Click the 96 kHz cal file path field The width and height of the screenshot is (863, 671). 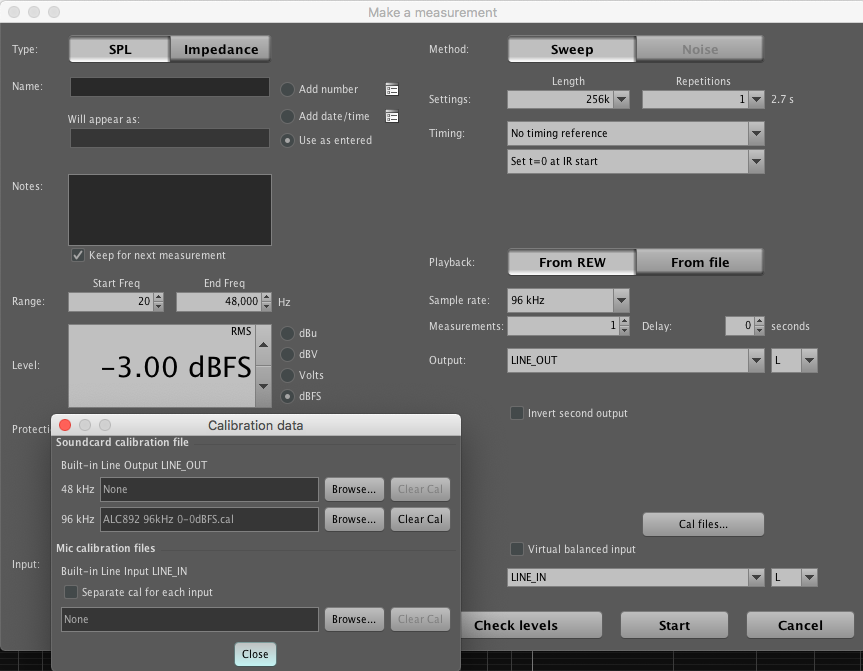[x=209, y=519]
